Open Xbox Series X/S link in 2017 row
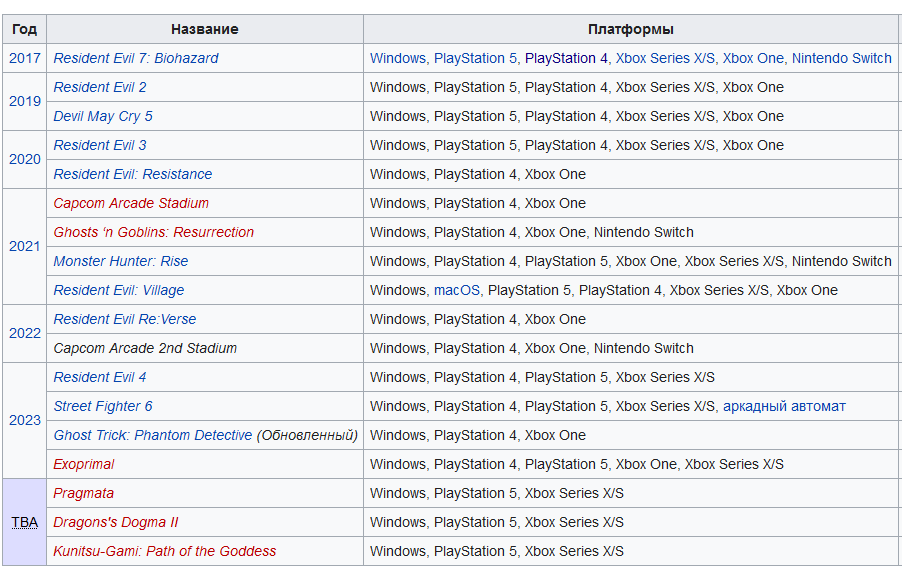 coord(666,58)
